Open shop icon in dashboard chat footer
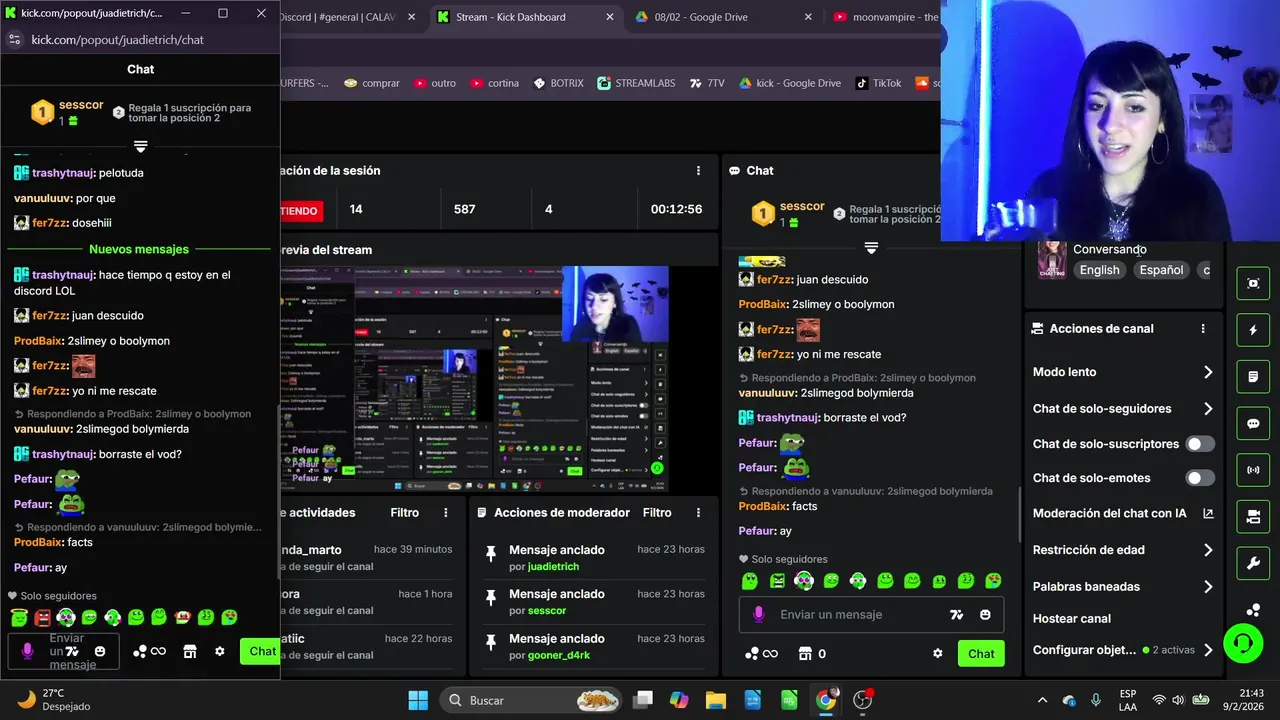The height and width of the screenshot is (720, 1280). [804, 653]
